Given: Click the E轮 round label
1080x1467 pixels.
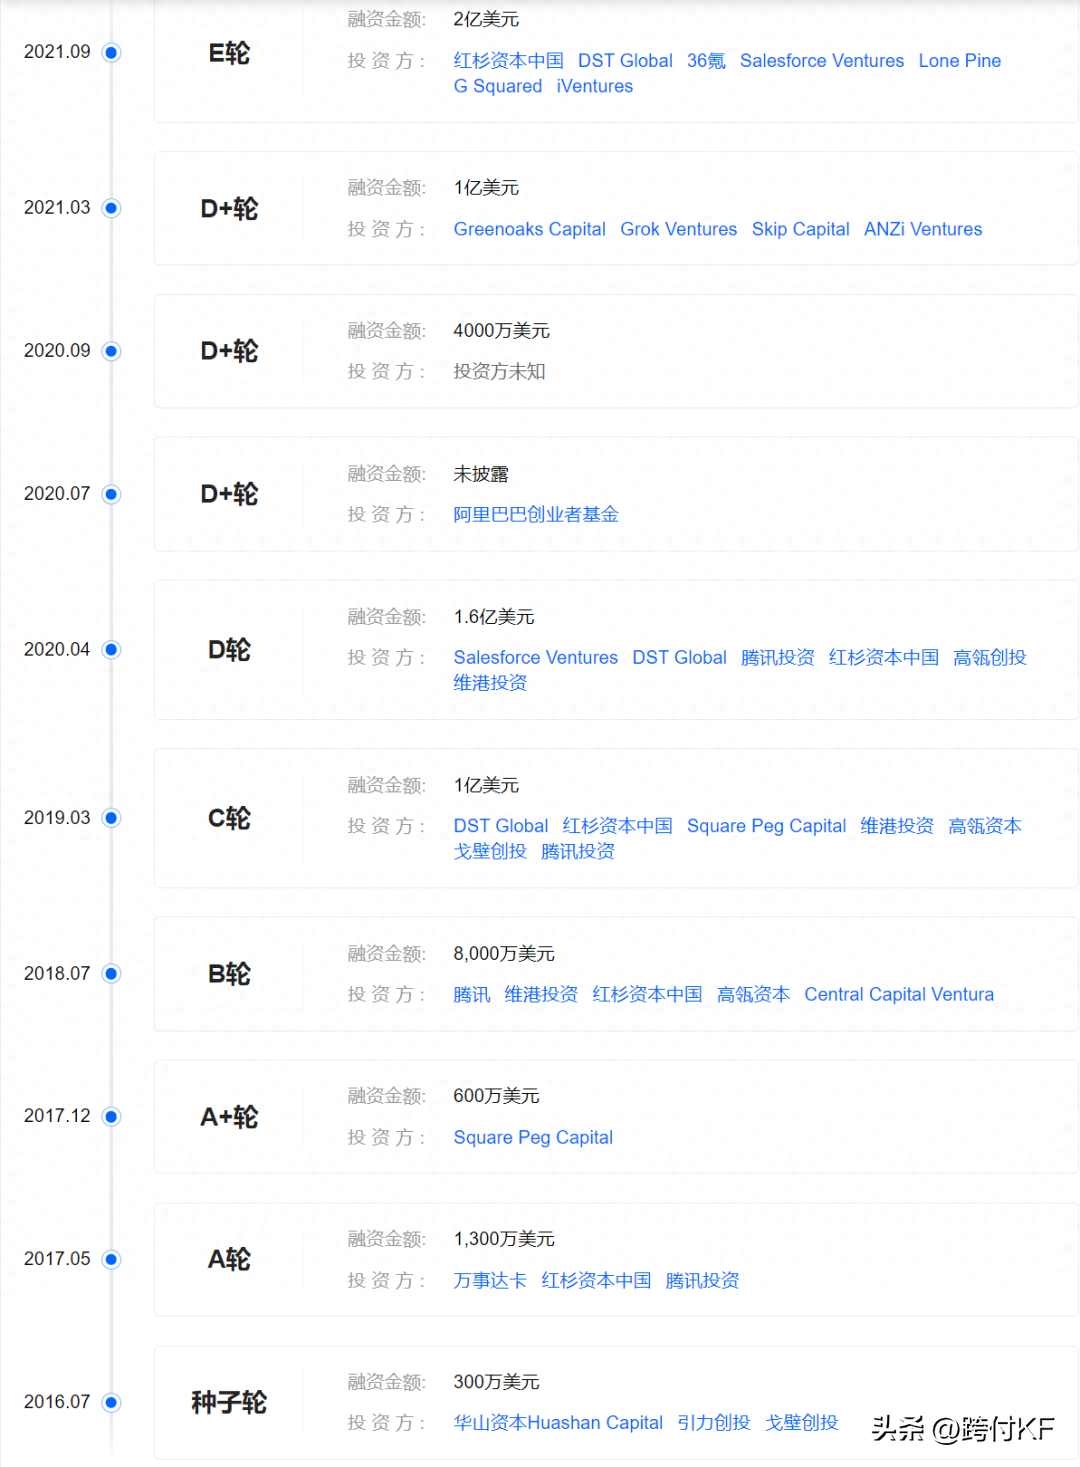Looking at the screenshot, I should point(229,53).
